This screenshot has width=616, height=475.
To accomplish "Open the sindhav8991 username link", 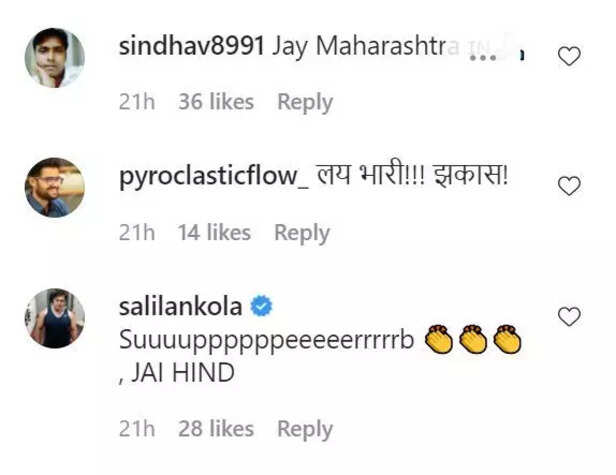I will click(192, 46).
